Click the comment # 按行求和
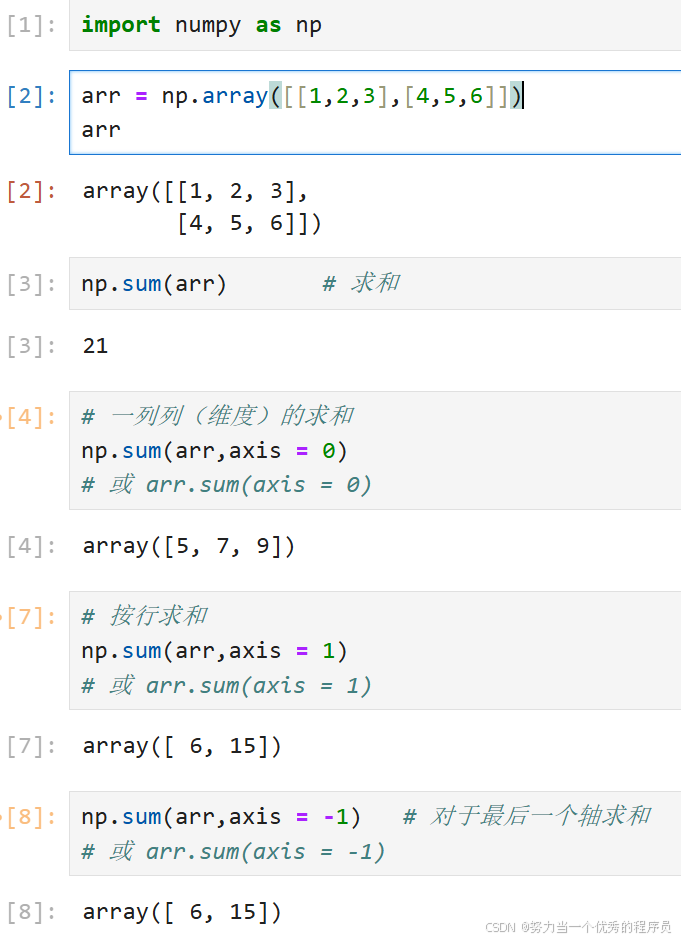The height and width of the screenshot is (941, 681). click(x=145, y=616)
